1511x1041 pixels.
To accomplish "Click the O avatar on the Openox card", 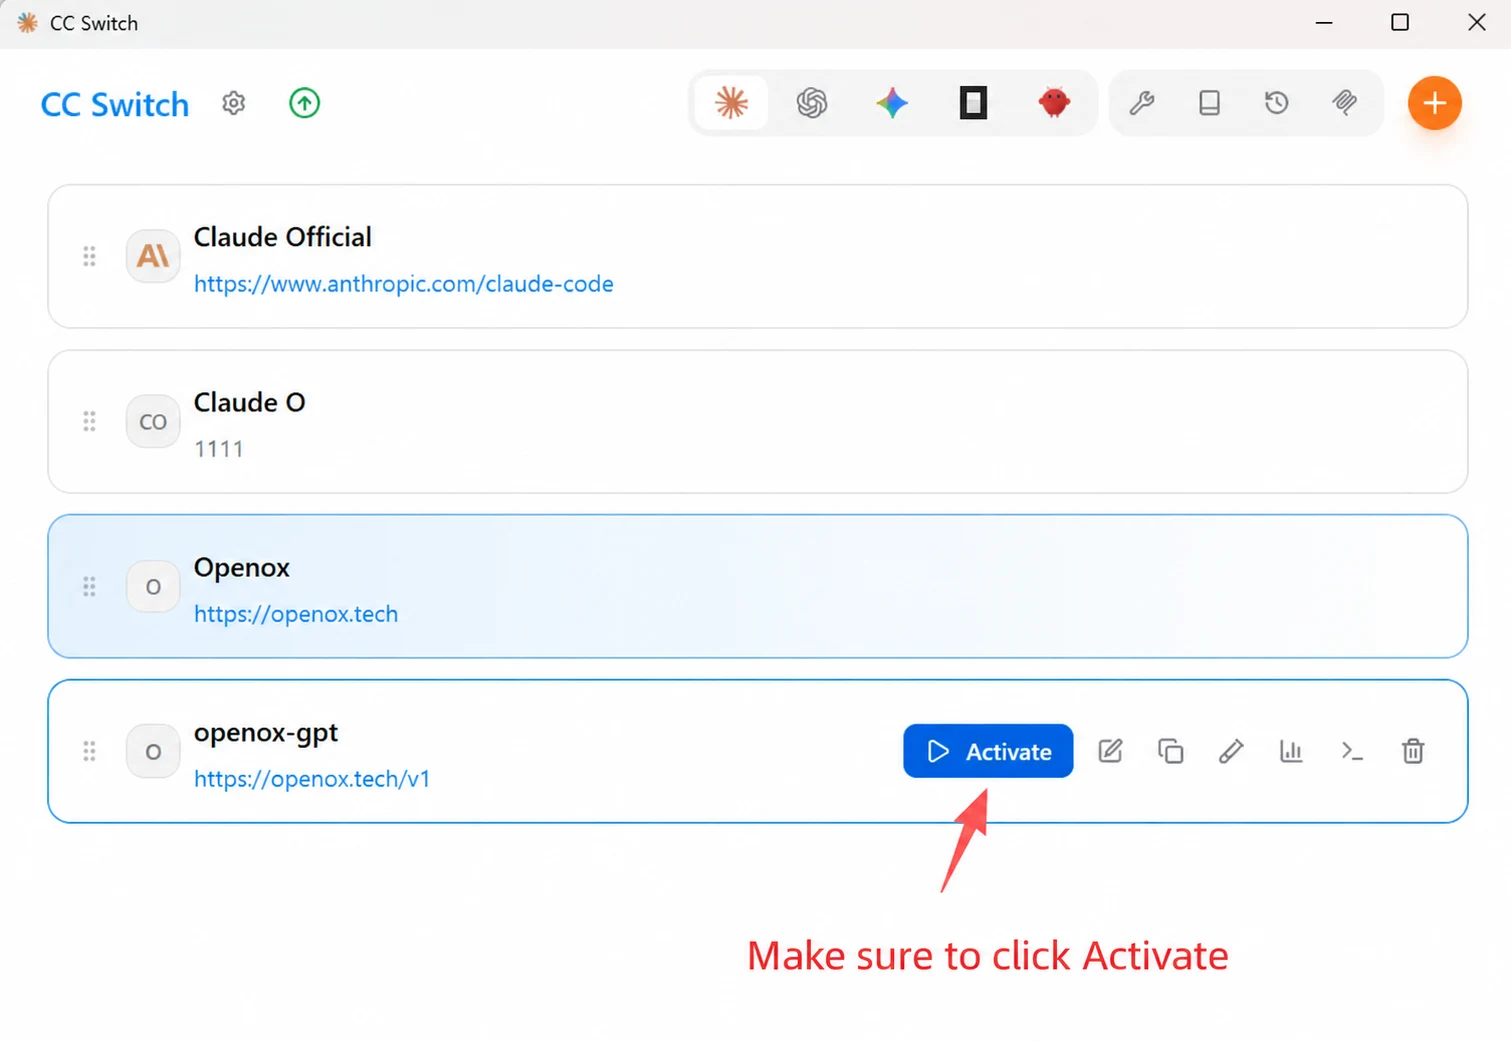I will tap(153, 587).
